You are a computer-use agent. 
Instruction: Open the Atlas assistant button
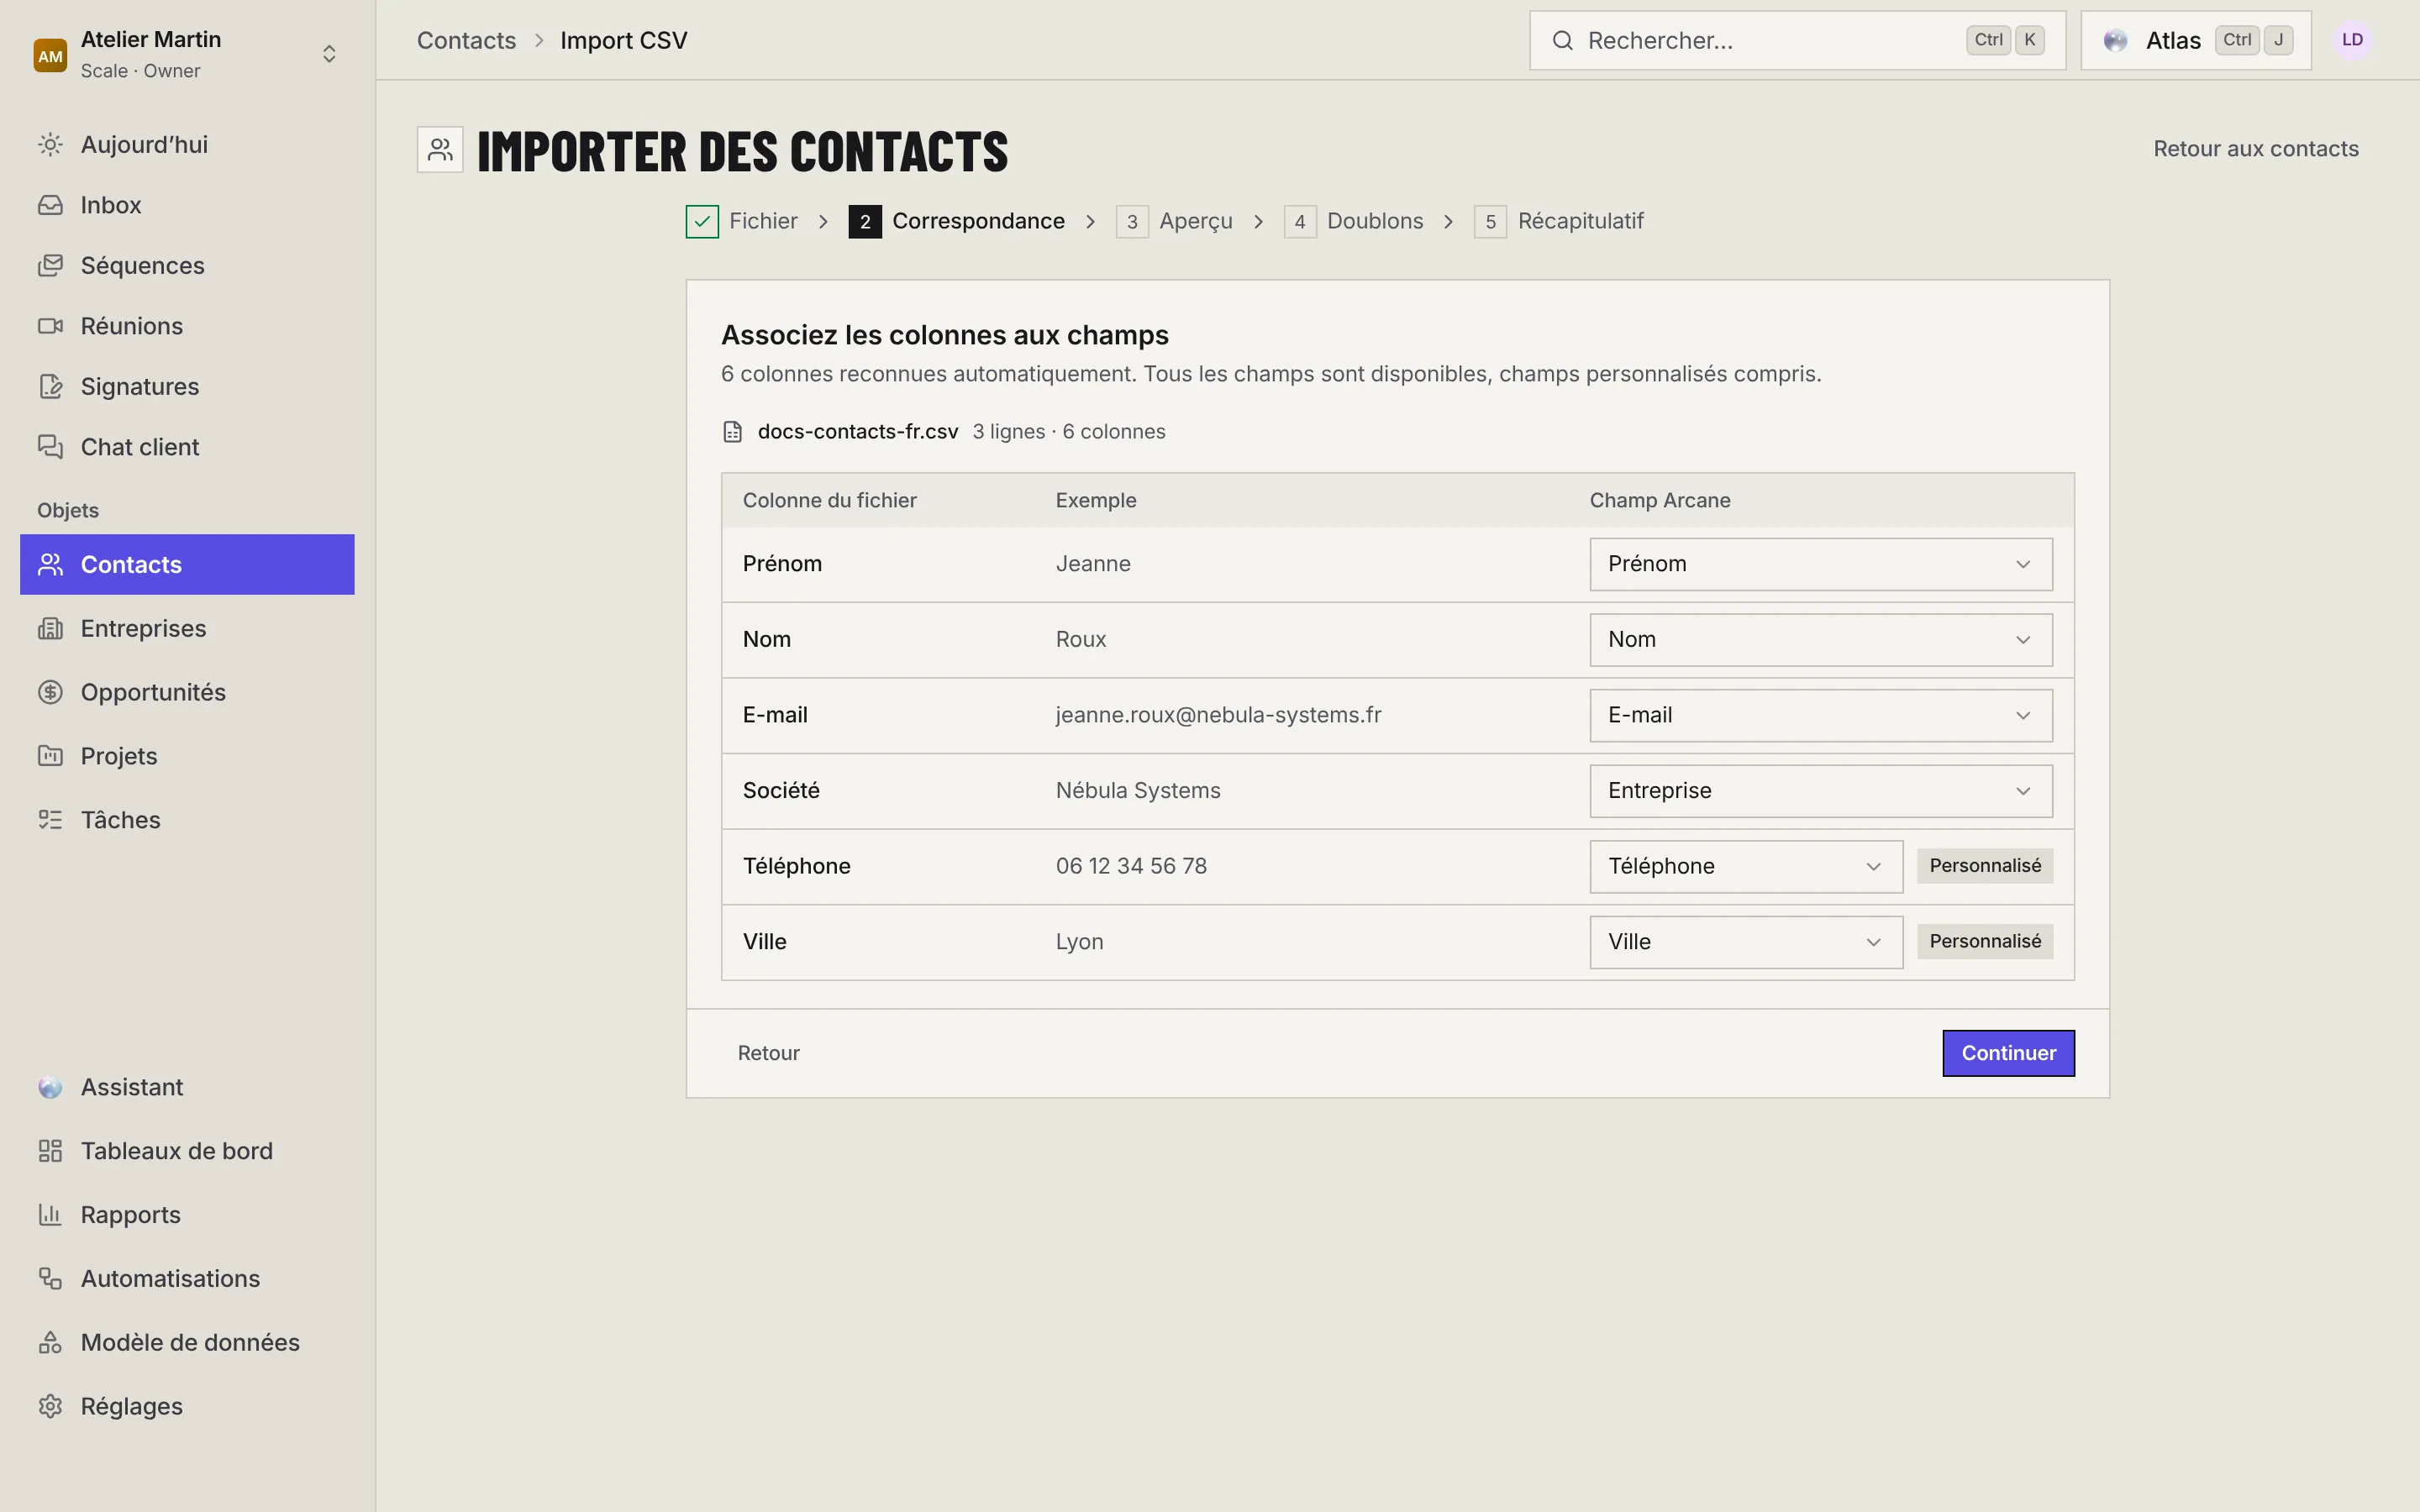(x=2195, y=41)
